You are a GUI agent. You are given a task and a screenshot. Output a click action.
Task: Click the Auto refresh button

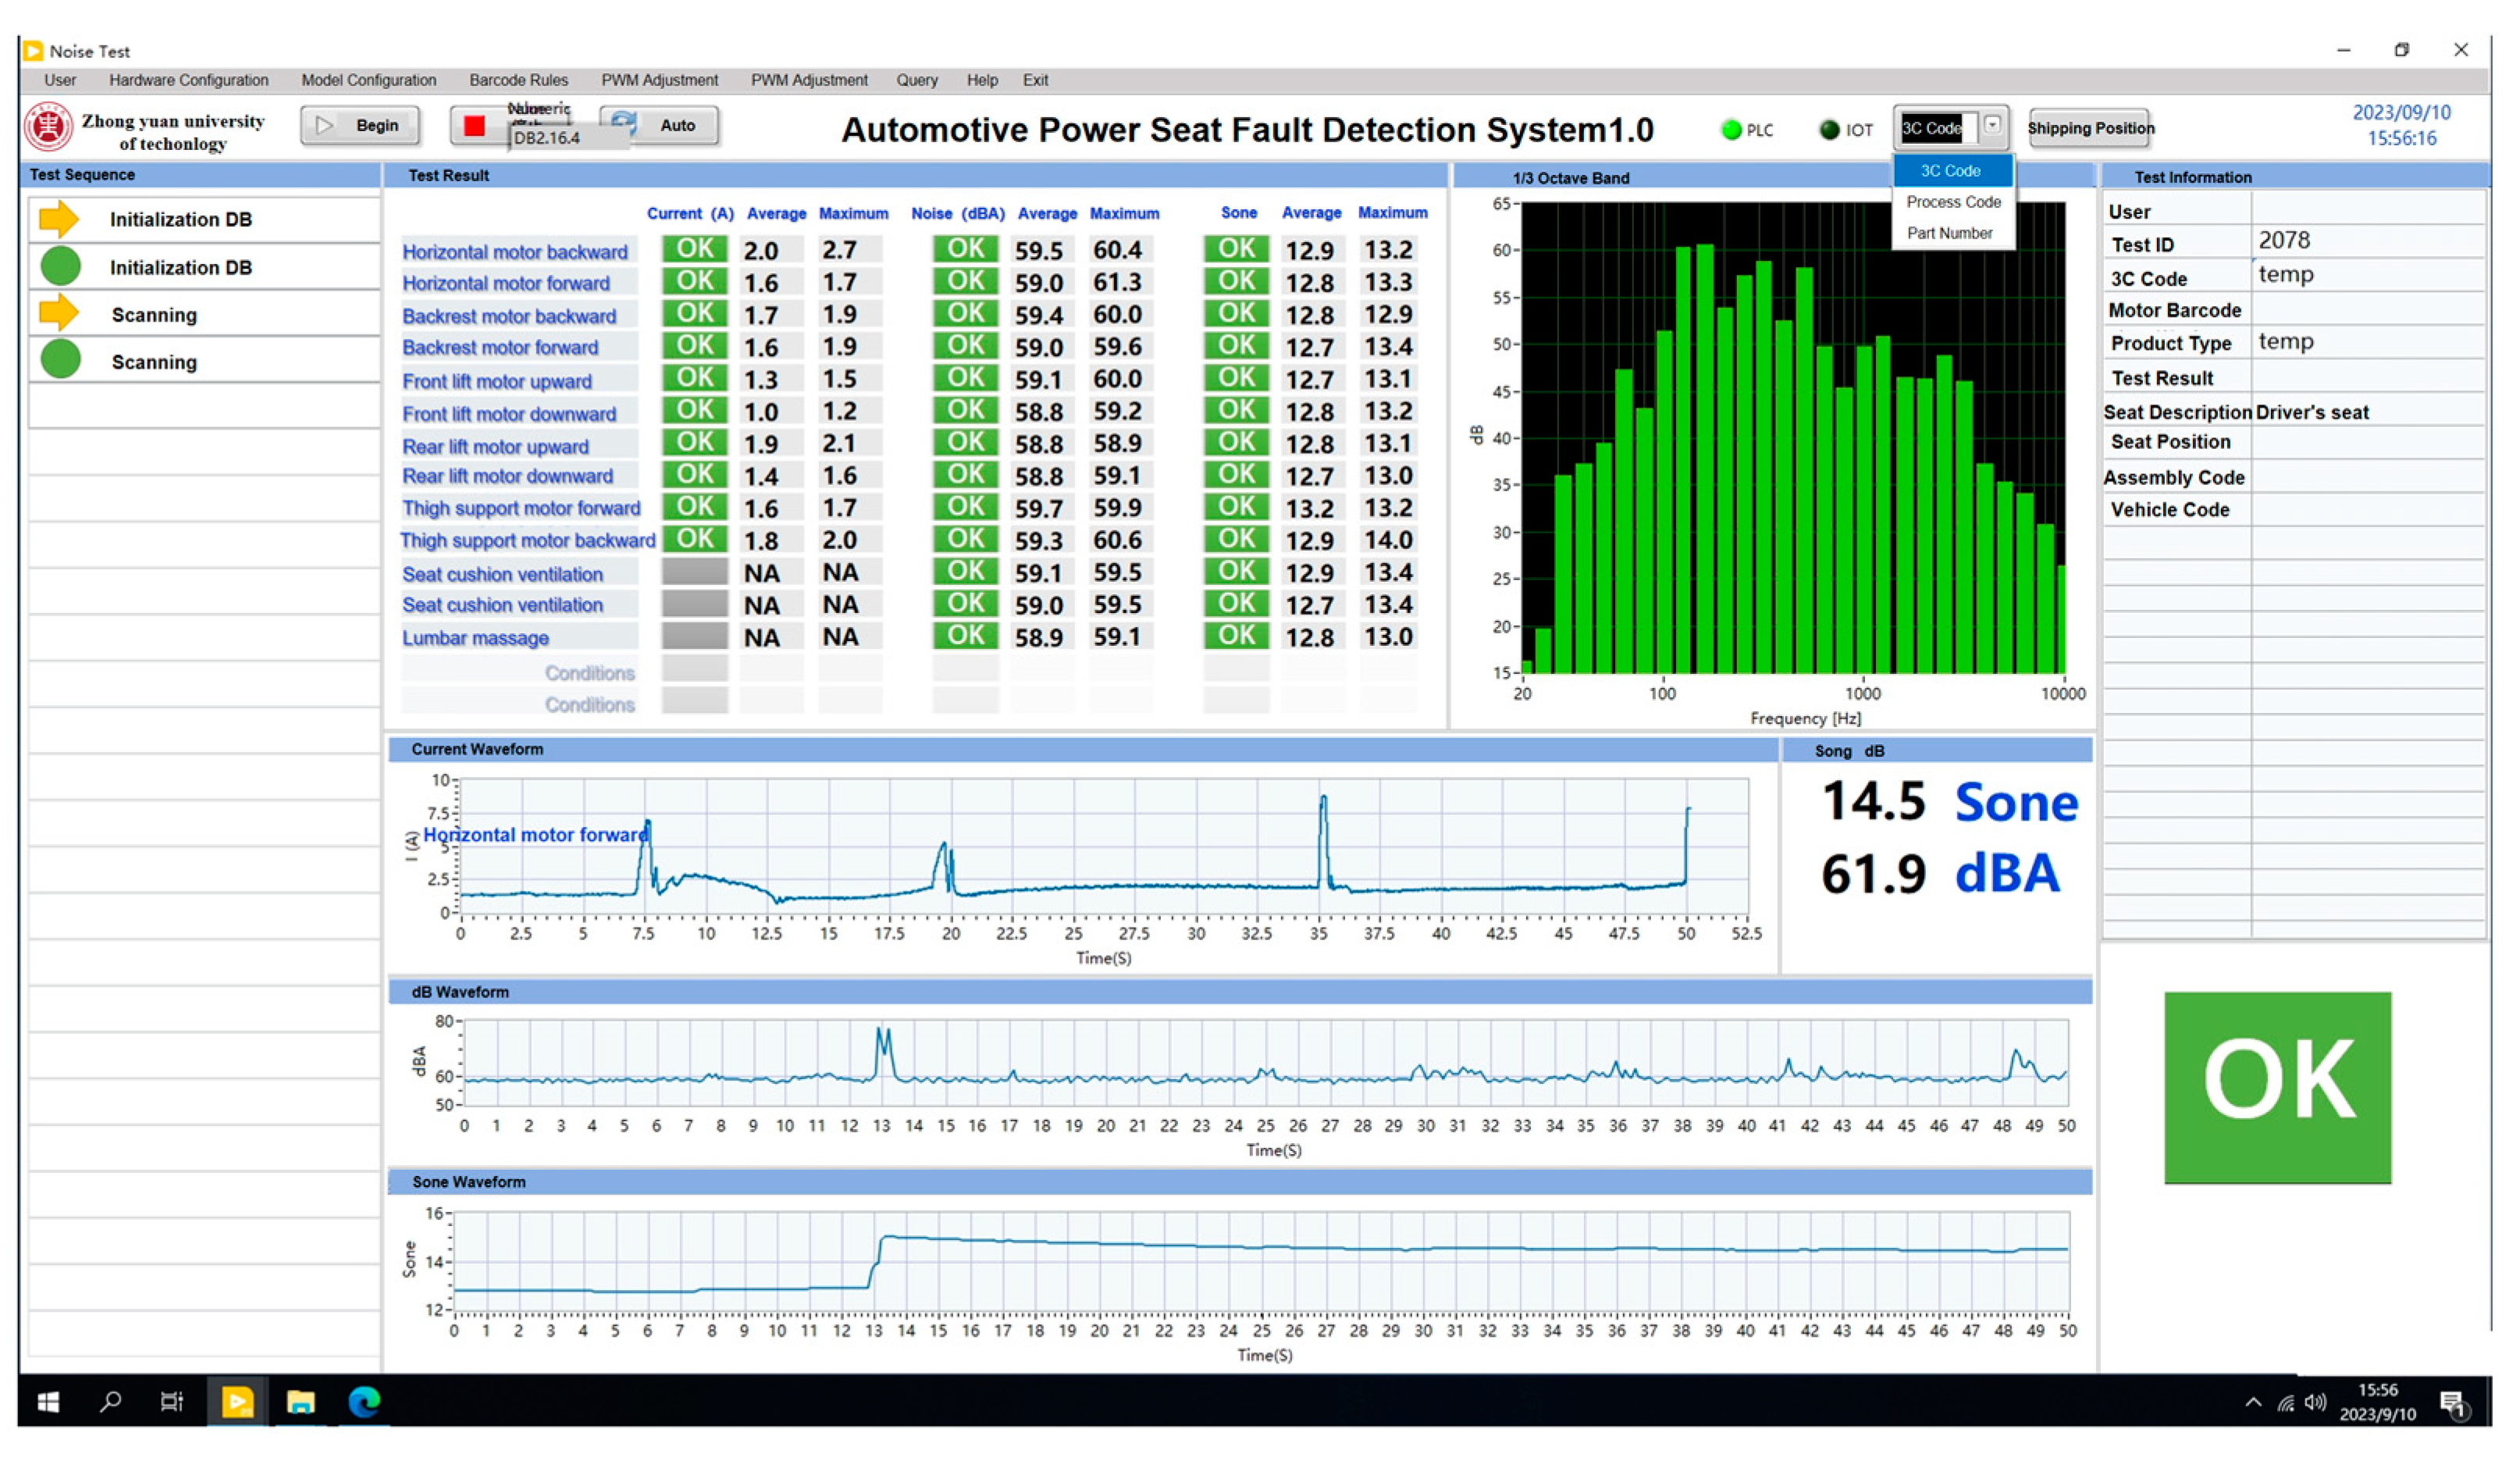click(660, 125)
